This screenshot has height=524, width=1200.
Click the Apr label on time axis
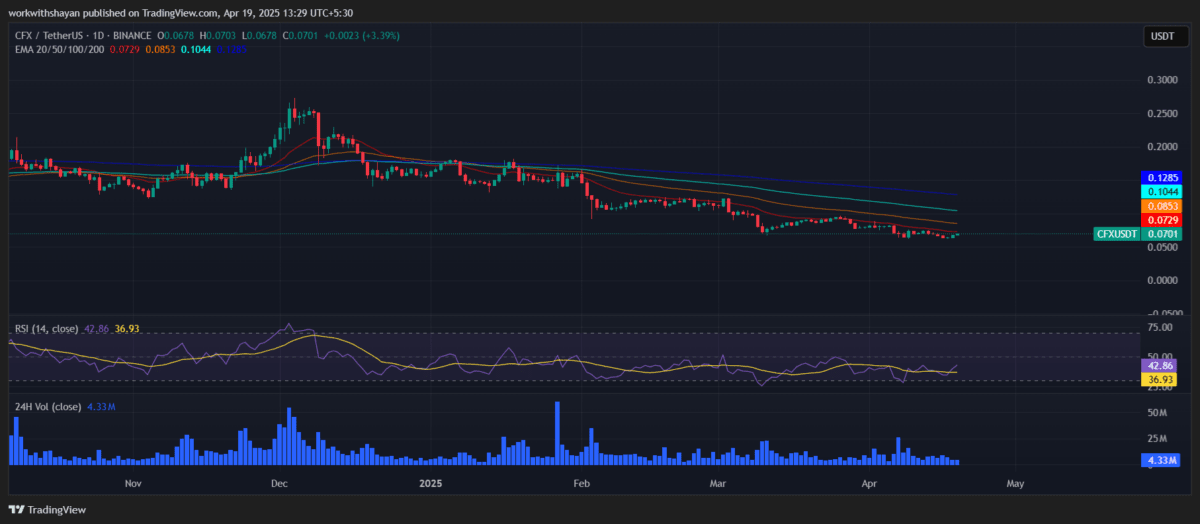(868, 484)
